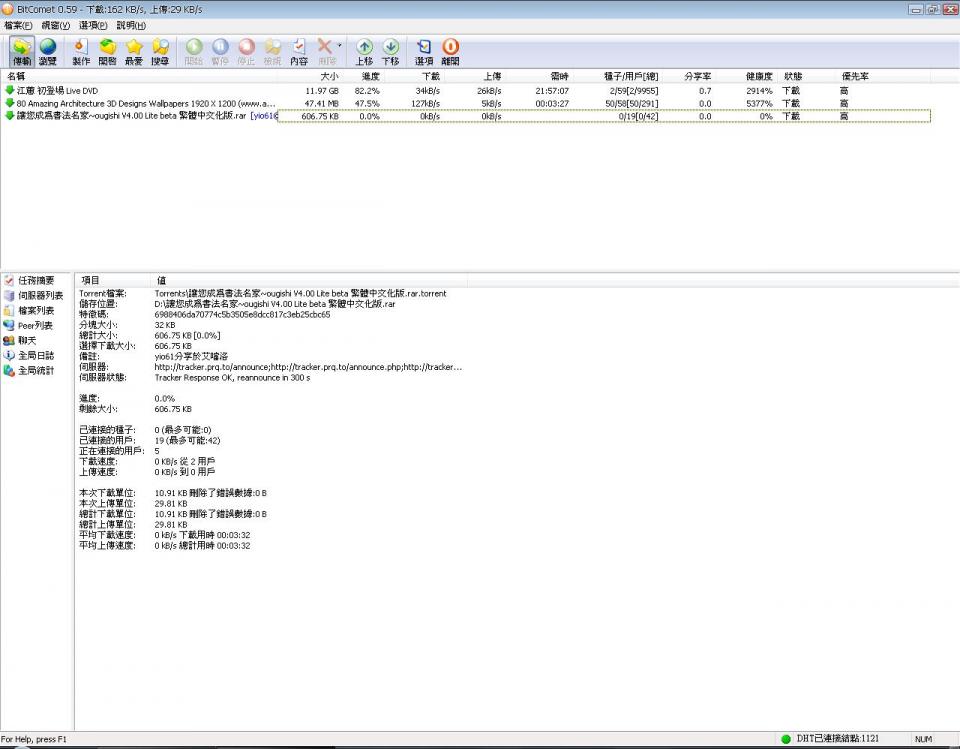
Task: Show the 伺服器列表 tracker list panel
Action: tap(40, 296)
